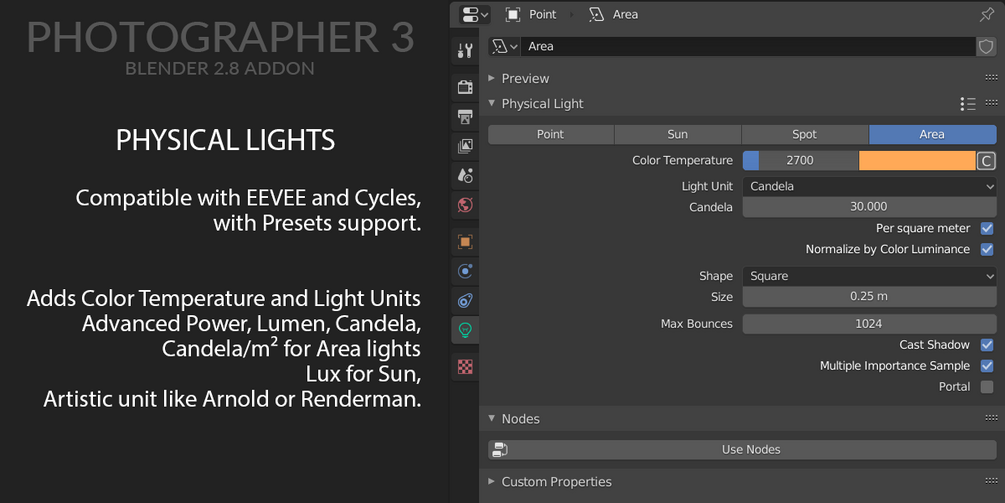Expand the Preview panel
The image size is (1005, 503).
(x=492, y=78)
